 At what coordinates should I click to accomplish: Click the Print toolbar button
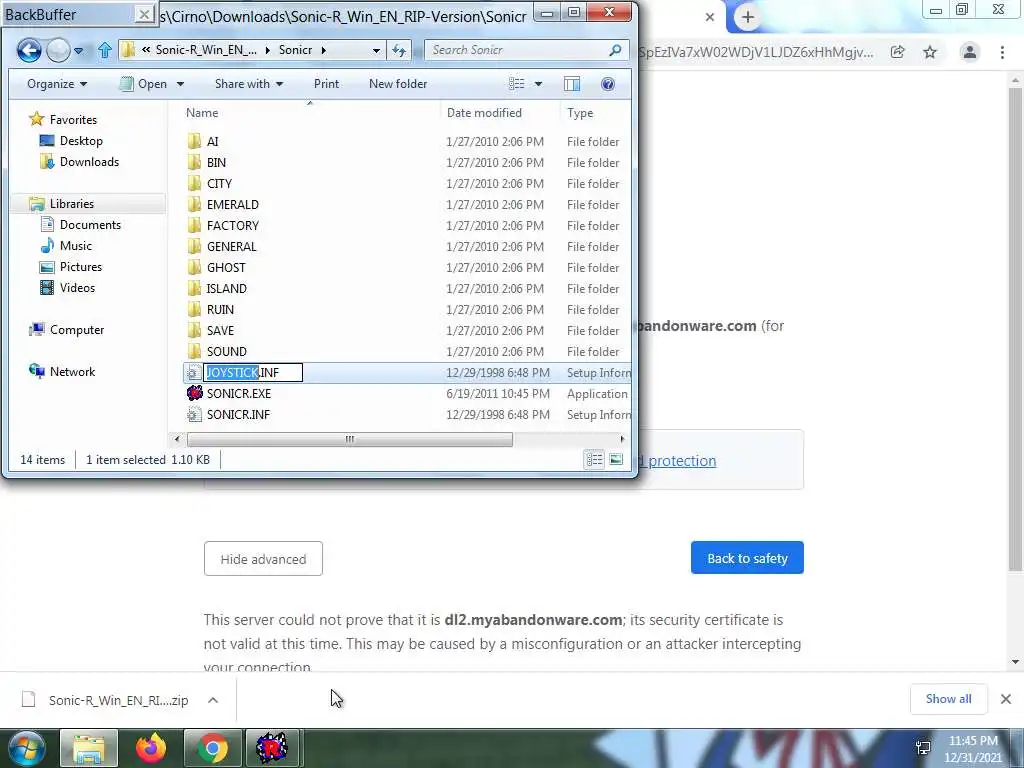click(327, 84)
